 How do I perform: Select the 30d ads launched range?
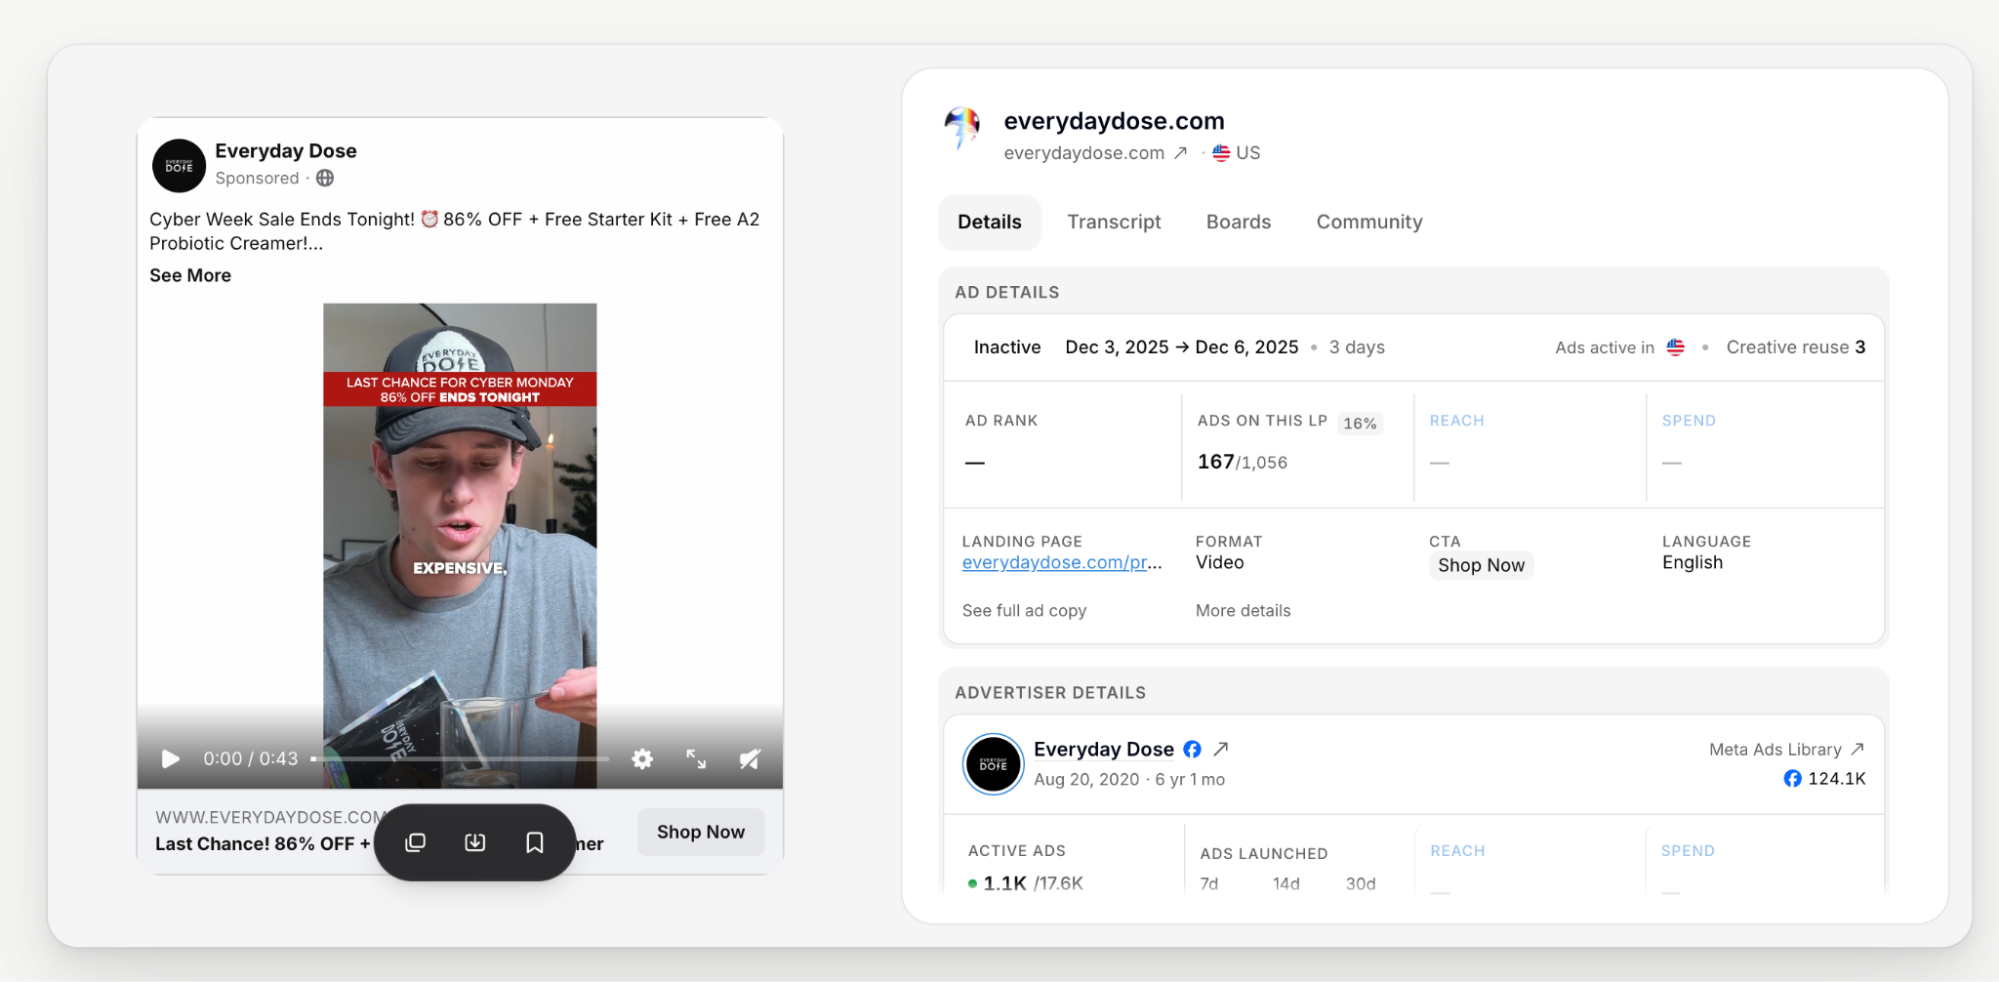click(1361, 884)
